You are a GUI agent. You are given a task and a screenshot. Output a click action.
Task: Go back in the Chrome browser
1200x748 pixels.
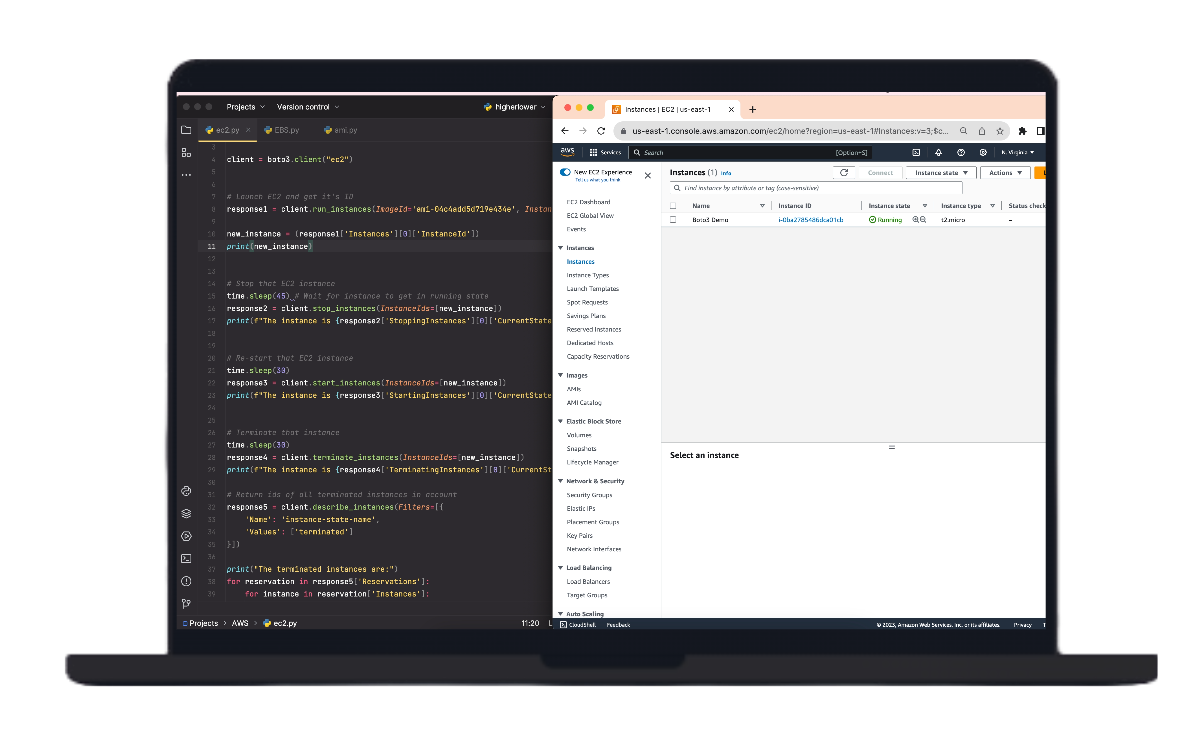565,131
